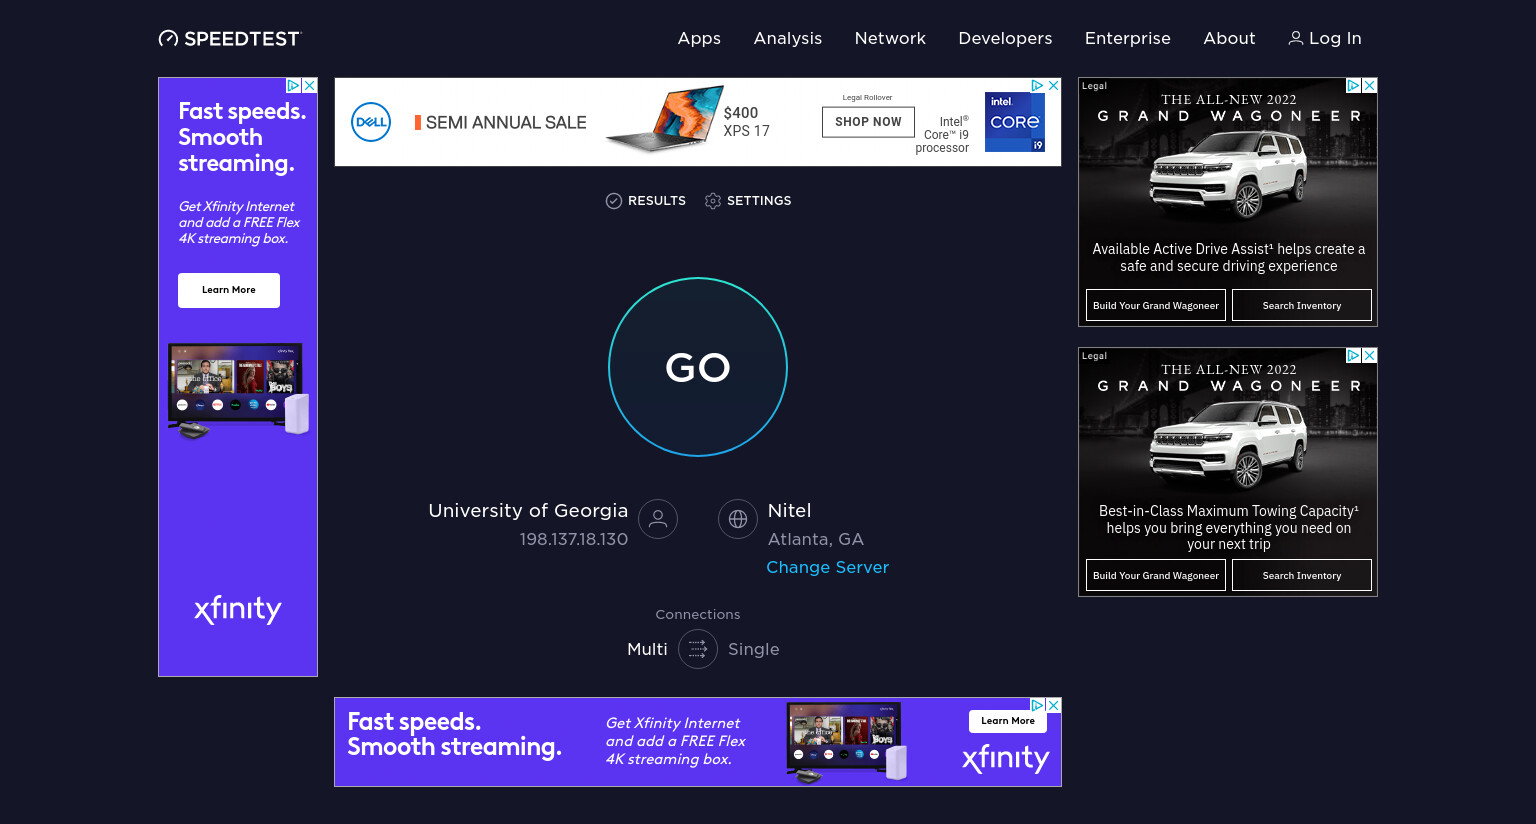Click University of Georgia ISP name
The height and width of the screenshot is (824, 1536).
528,511
